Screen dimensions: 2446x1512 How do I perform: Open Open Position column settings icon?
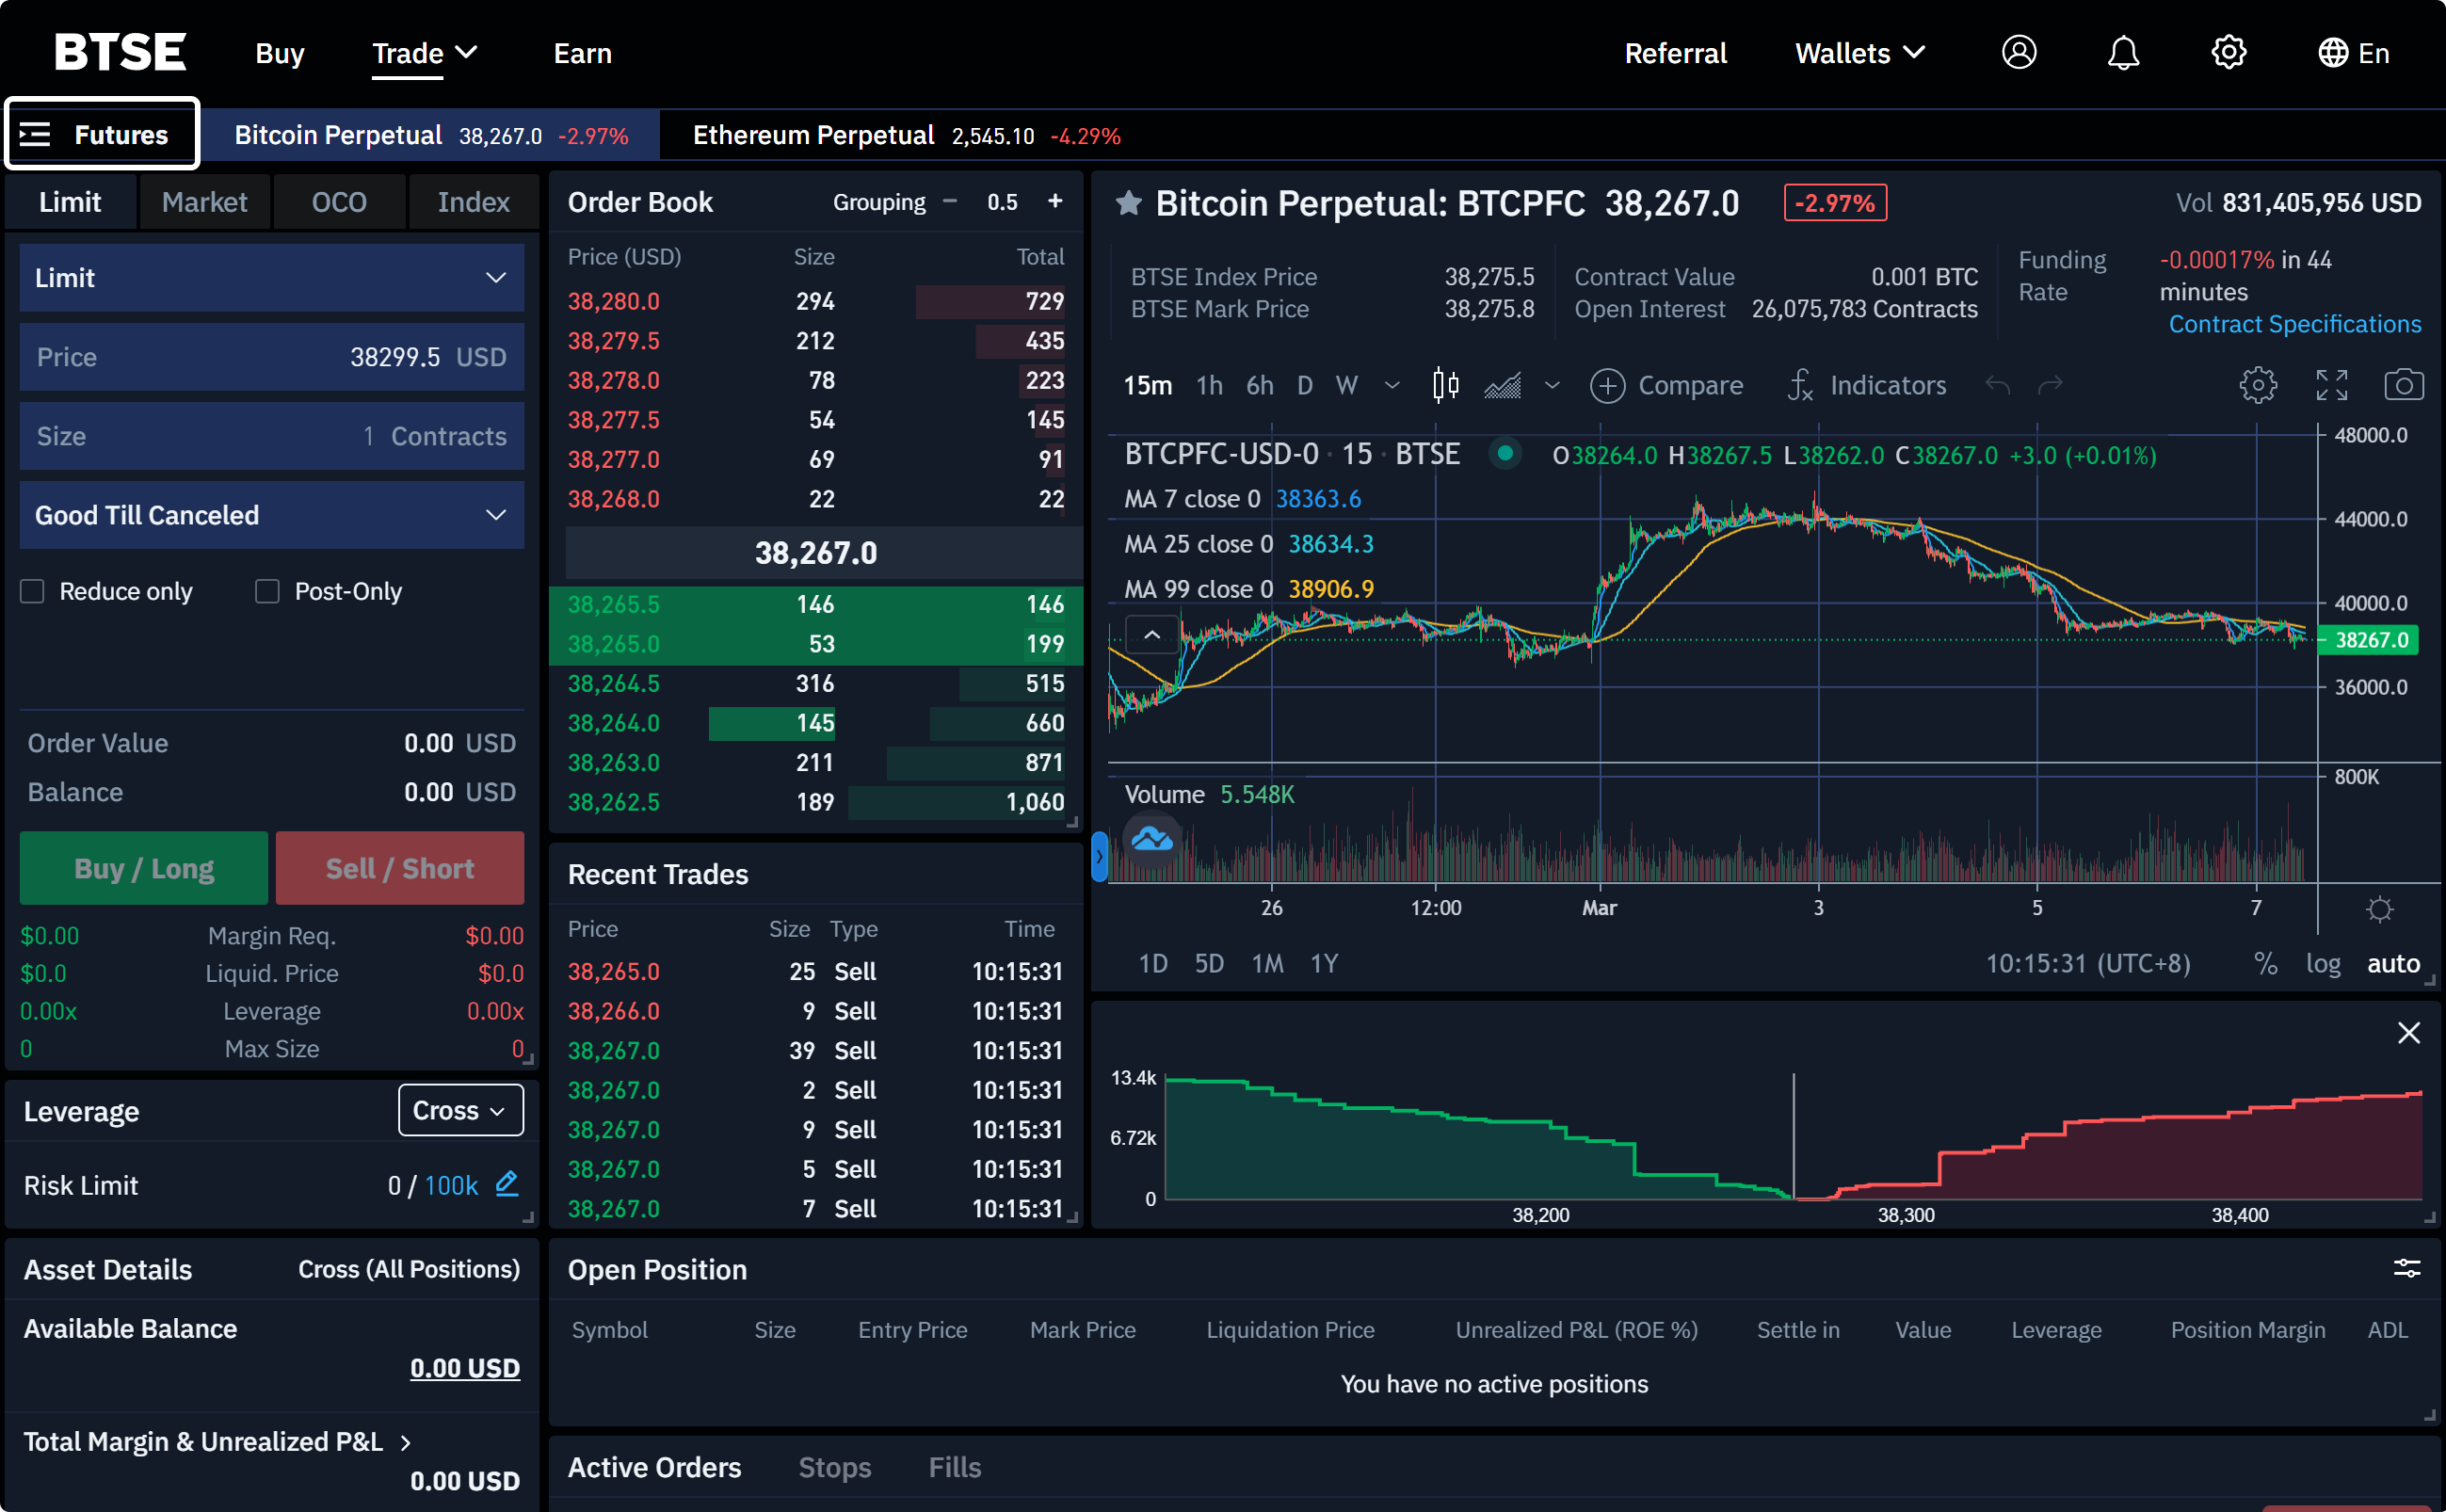(2406, 1269)
